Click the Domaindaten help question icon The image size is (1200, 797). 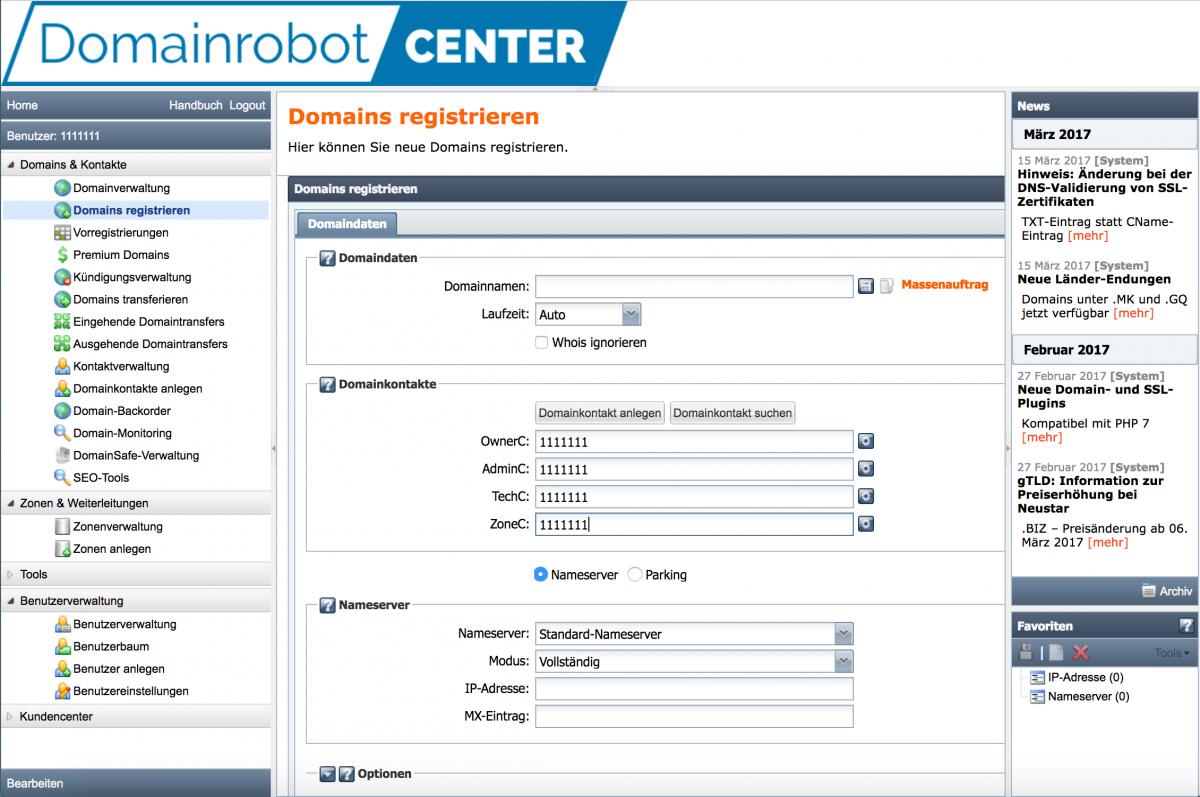[x=327, y=259]
